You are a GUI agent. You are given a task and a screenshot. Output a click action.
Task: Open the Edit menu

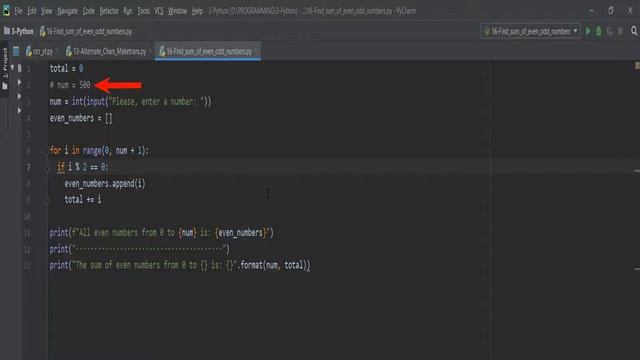pyautogui.click(x=32, y=11)
